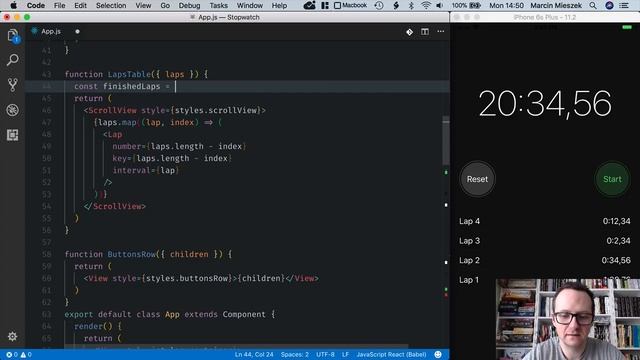
Task: Open Spotlight search in the menu bar
Action: [x=593, y=5]
